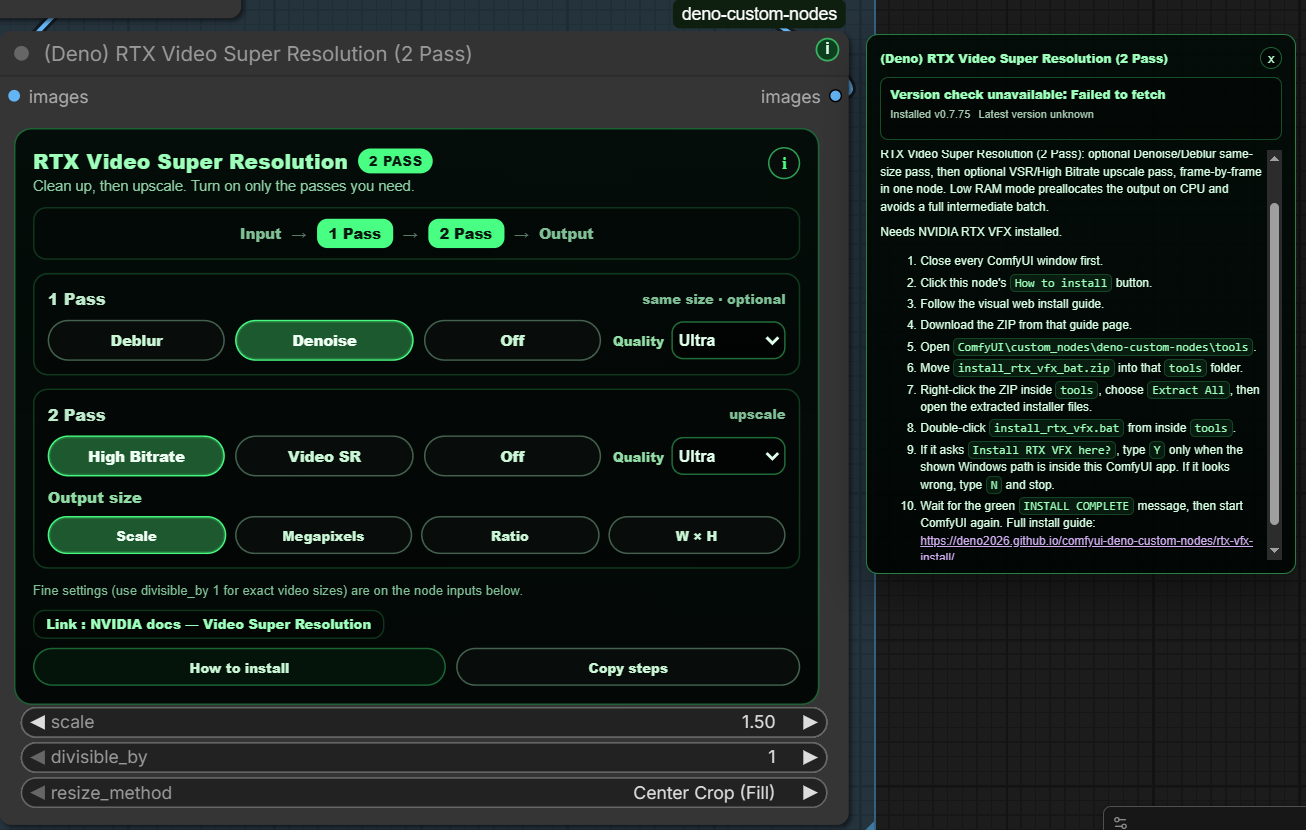
Task: Click the 'ComfyUI\custom_nodes\deno-custom-nodes\tools' path label
Action: 1103,347
